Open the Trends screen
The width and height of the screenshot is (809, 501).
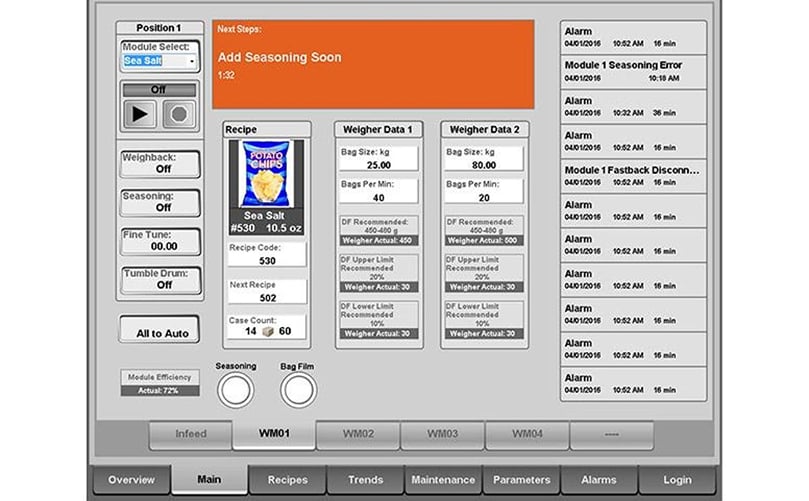click(365, 480)
